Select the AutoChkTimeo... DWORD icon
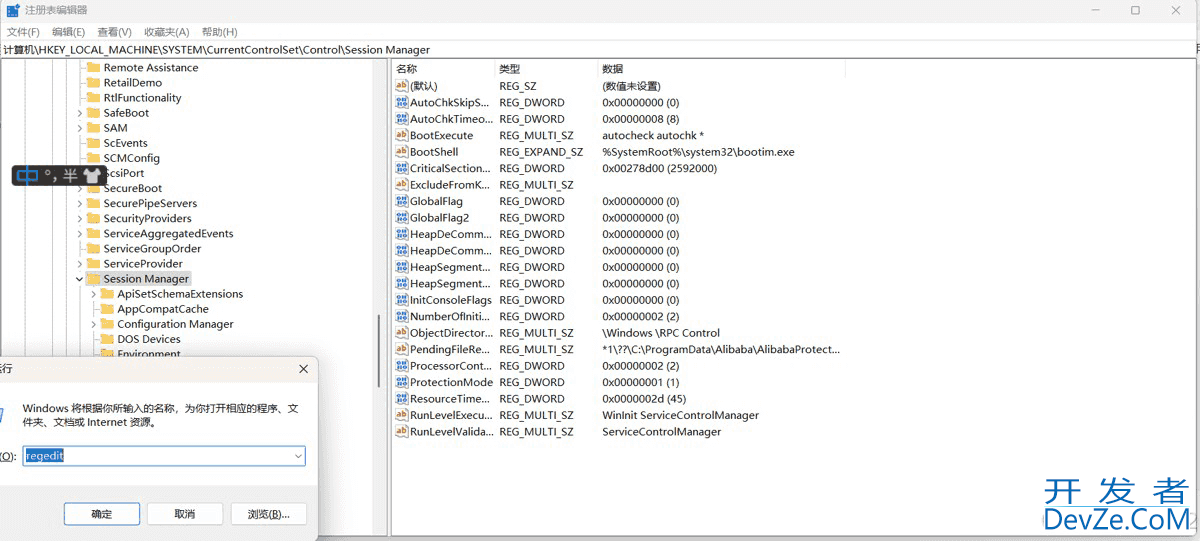This screenshot has width=1200, height=541. pos(402,119)
